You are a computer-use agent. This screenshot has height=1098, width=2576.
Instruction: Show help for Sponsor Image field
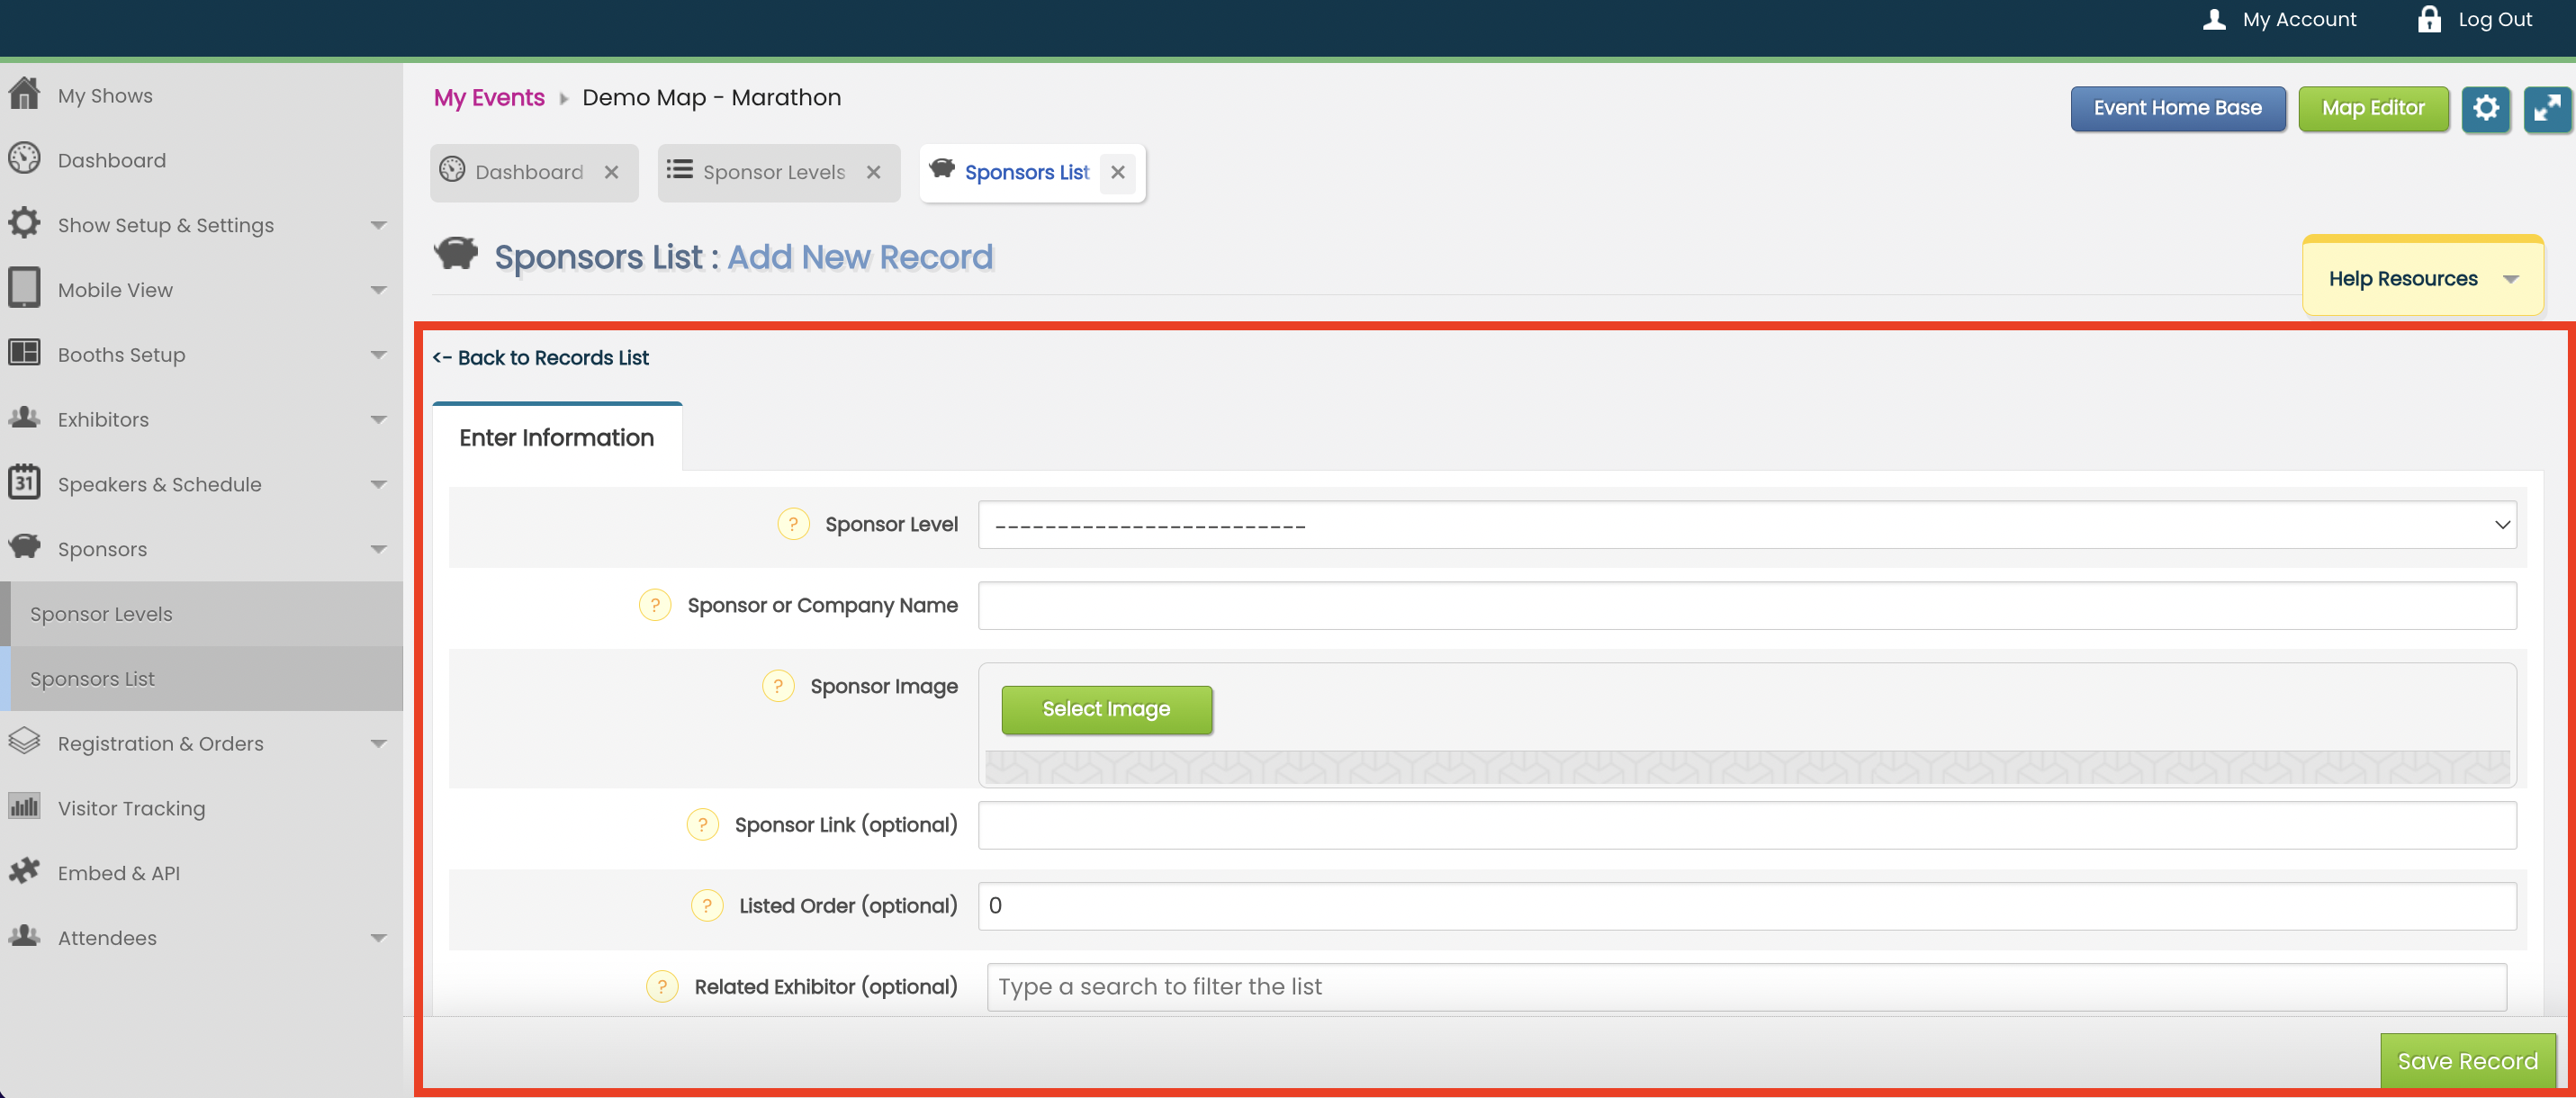tap(778, 686)
